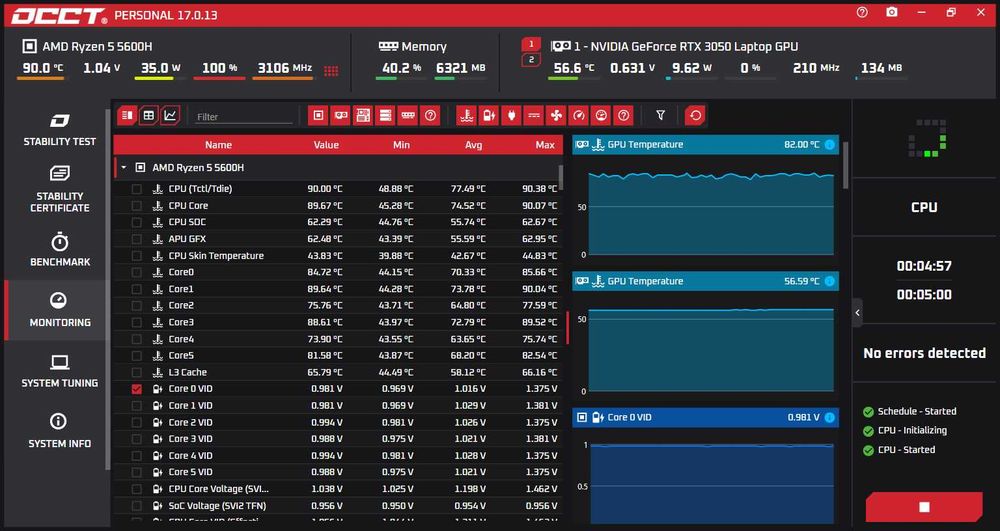
Task: Toggle CPU sensors filter icon
Action: pos(318,115)
